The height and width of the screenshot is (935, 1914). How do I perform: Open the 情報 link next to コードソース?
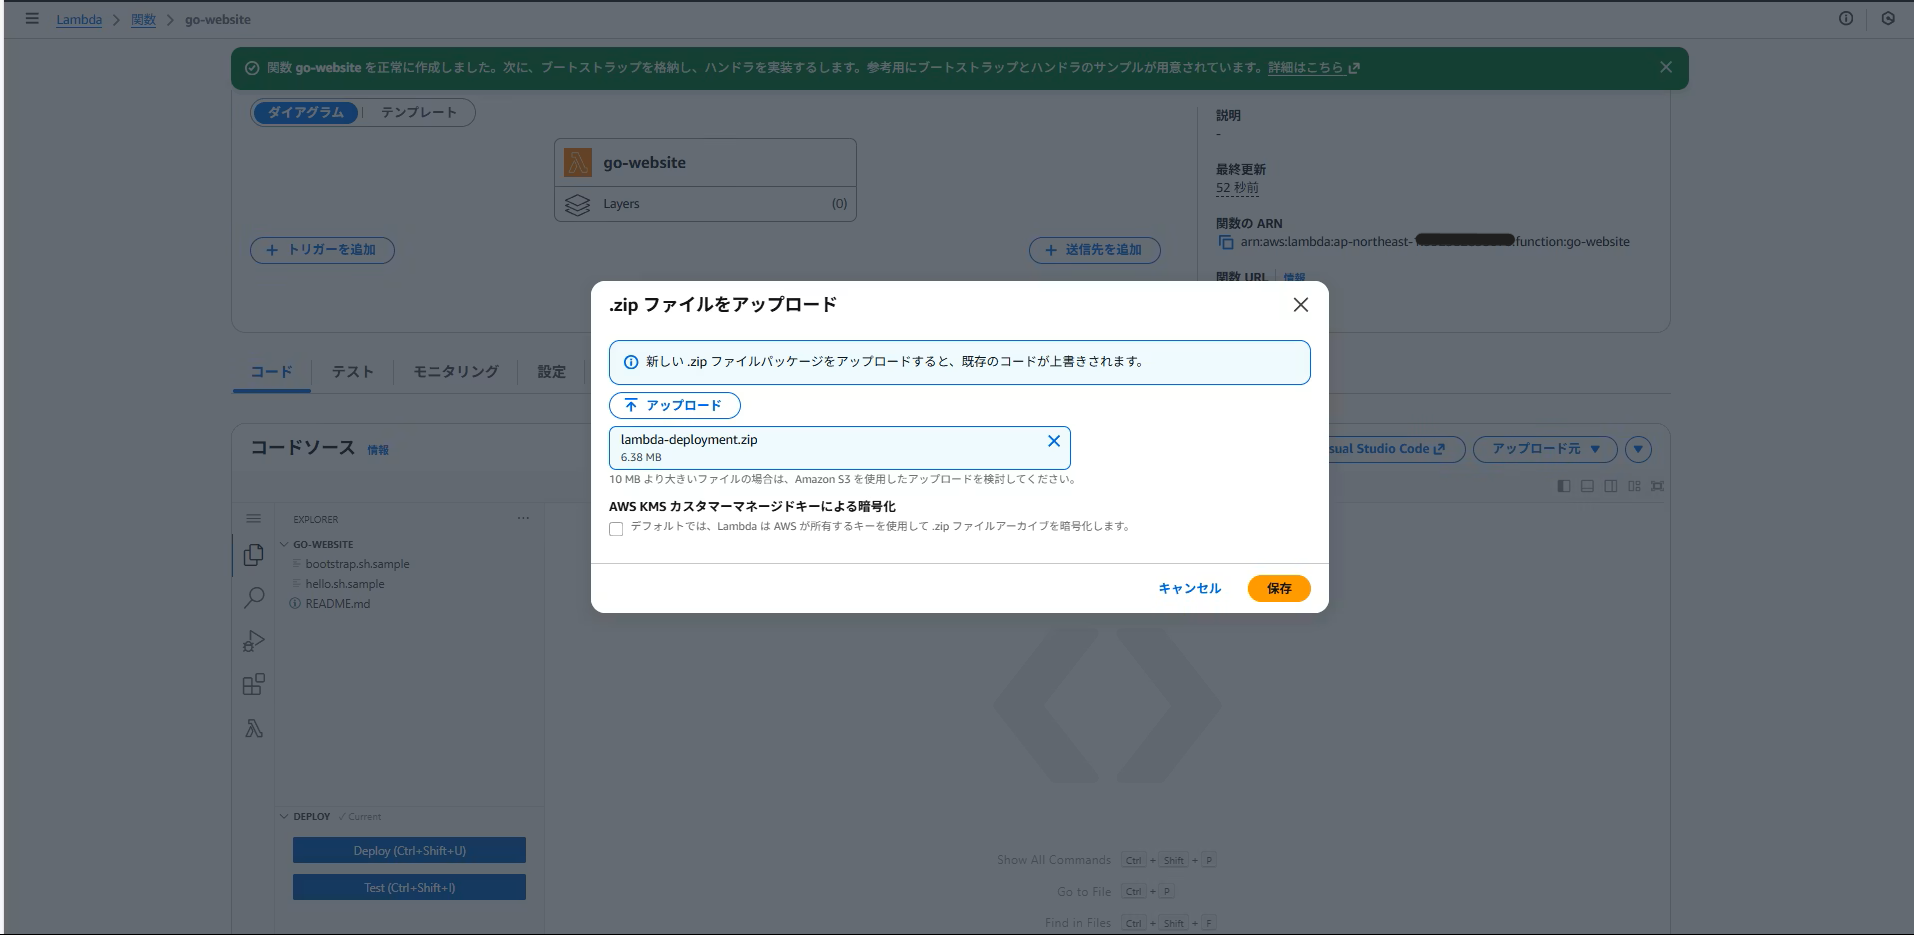click(378, 450)
